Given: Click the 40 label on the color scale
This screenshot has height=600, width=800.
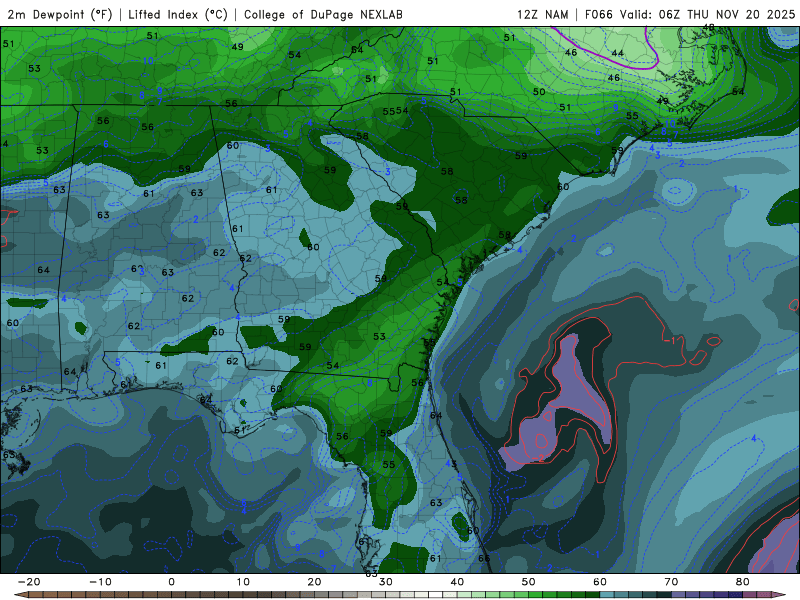Looking at the screenshot, I should [457, 582].
